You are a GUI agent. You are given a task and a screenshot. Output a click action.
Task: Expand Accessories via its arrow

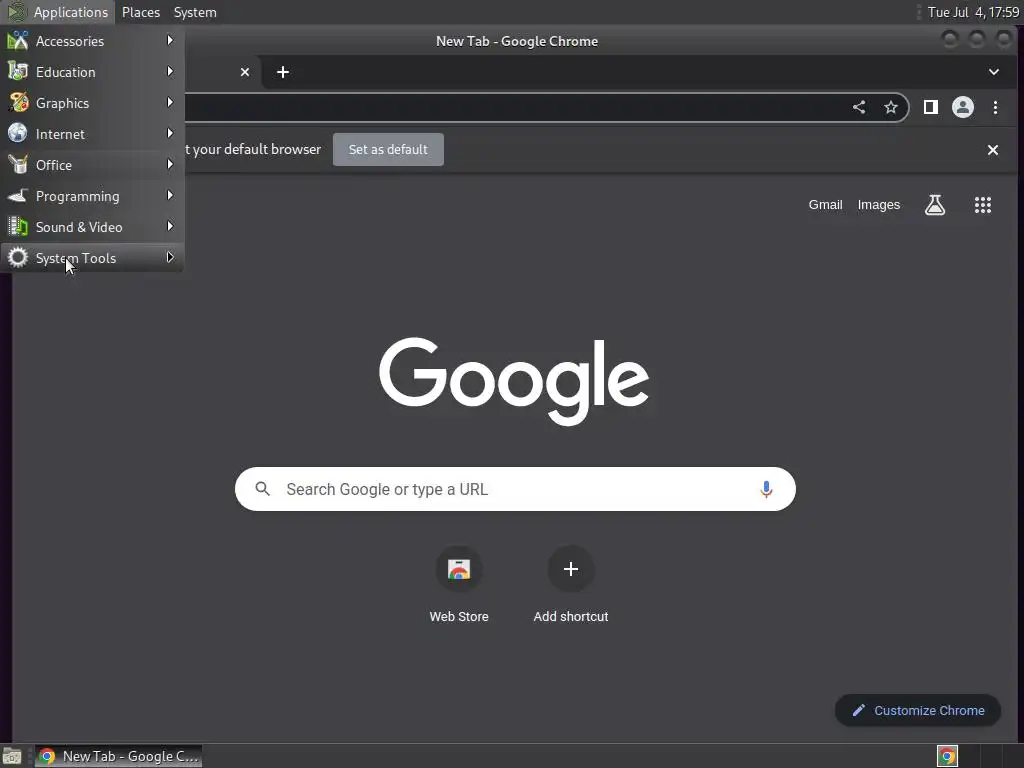point(170,40)
